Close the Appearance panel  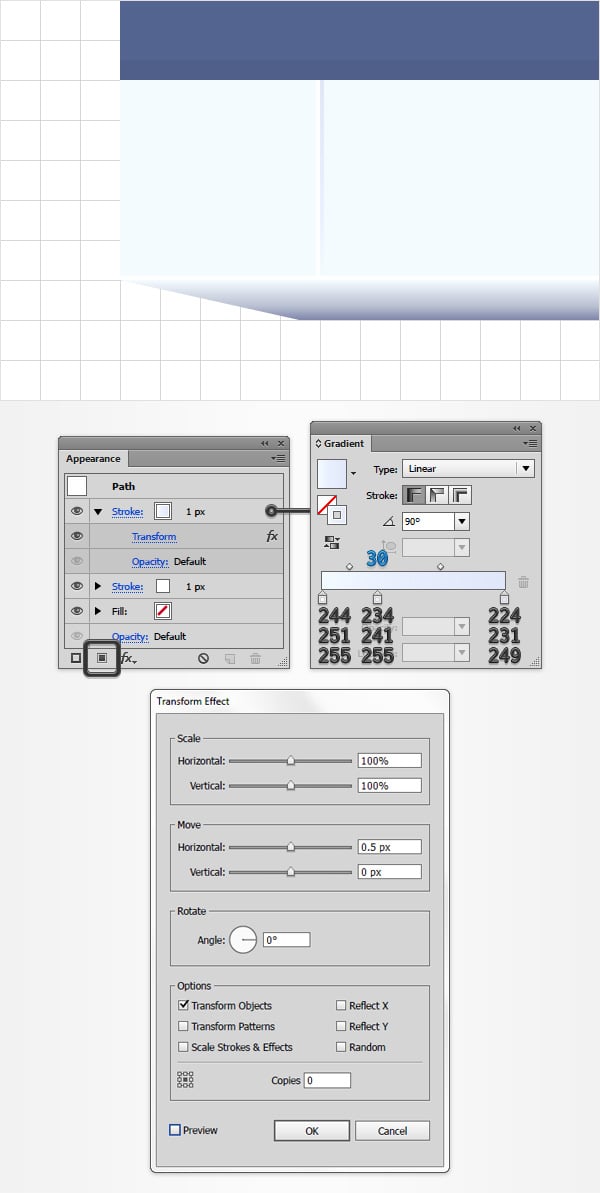[x=281, y=443]
